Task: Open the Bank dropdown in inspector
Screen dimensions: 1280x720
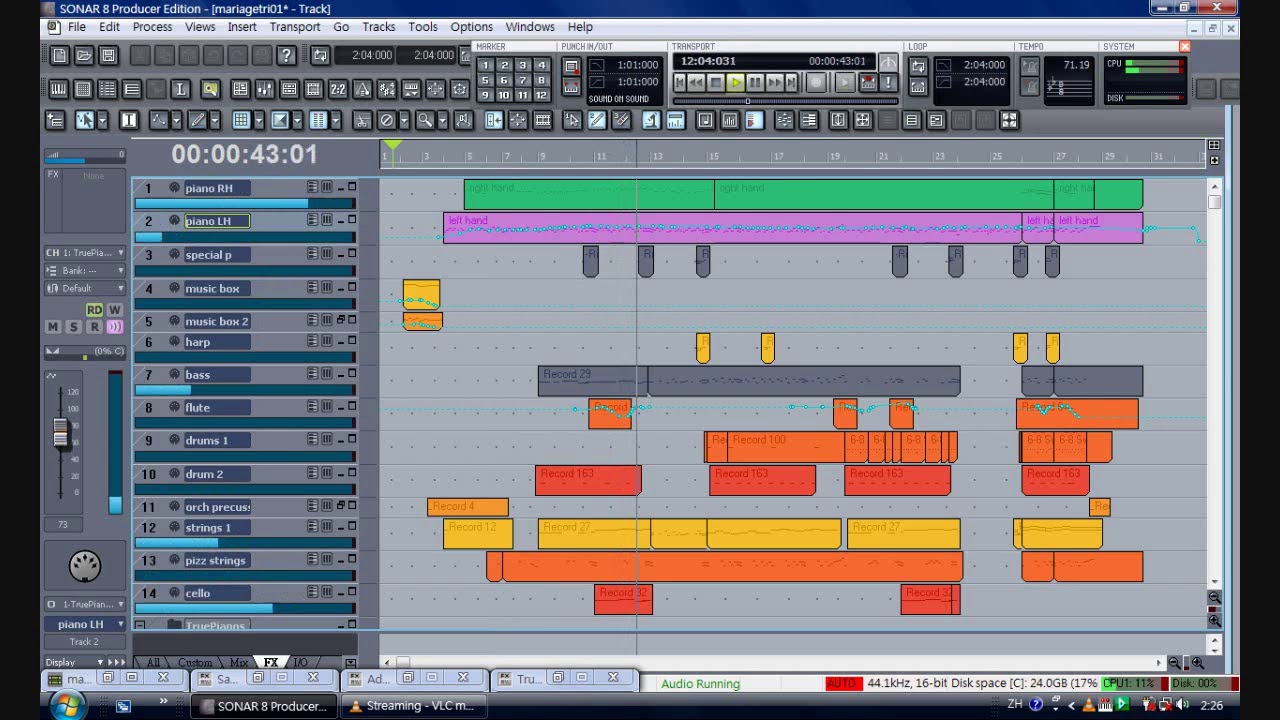Action: pos(85,271)
